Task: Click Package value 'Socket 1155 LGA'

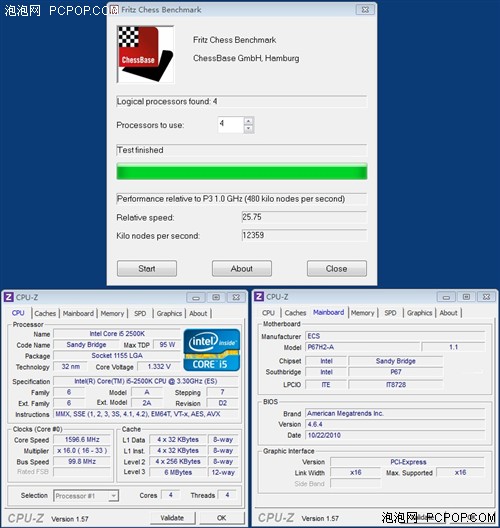Action: [117, 356]
